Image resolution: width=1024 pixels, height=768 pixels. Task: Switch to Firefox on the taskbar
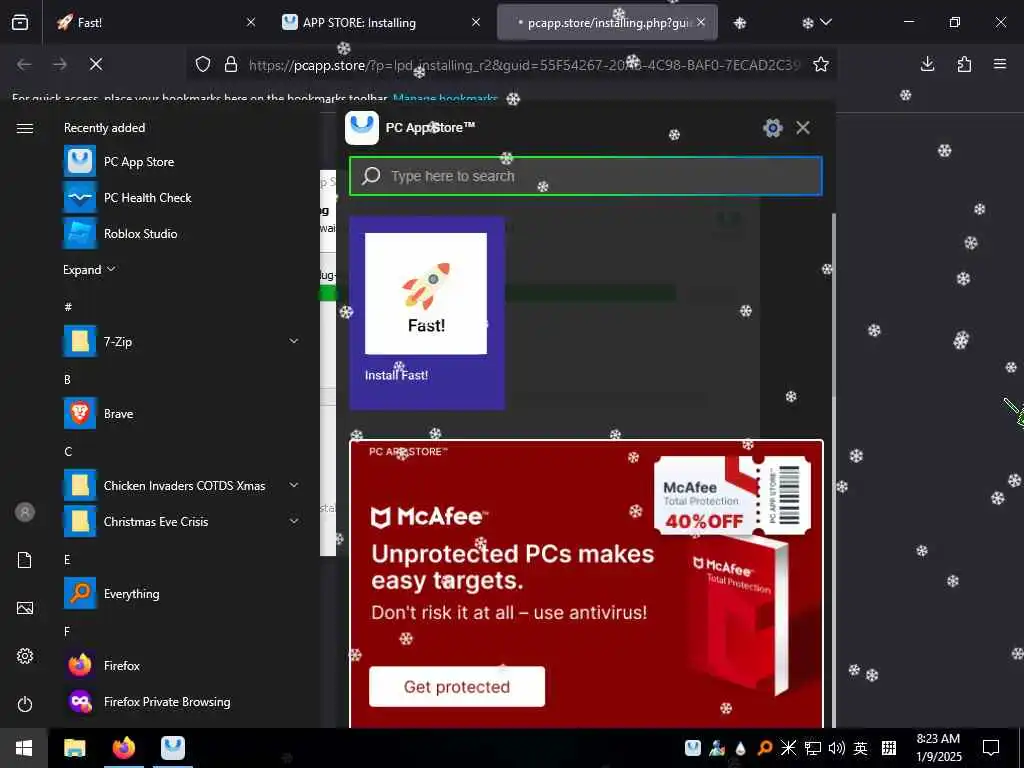tap(123, 748)
